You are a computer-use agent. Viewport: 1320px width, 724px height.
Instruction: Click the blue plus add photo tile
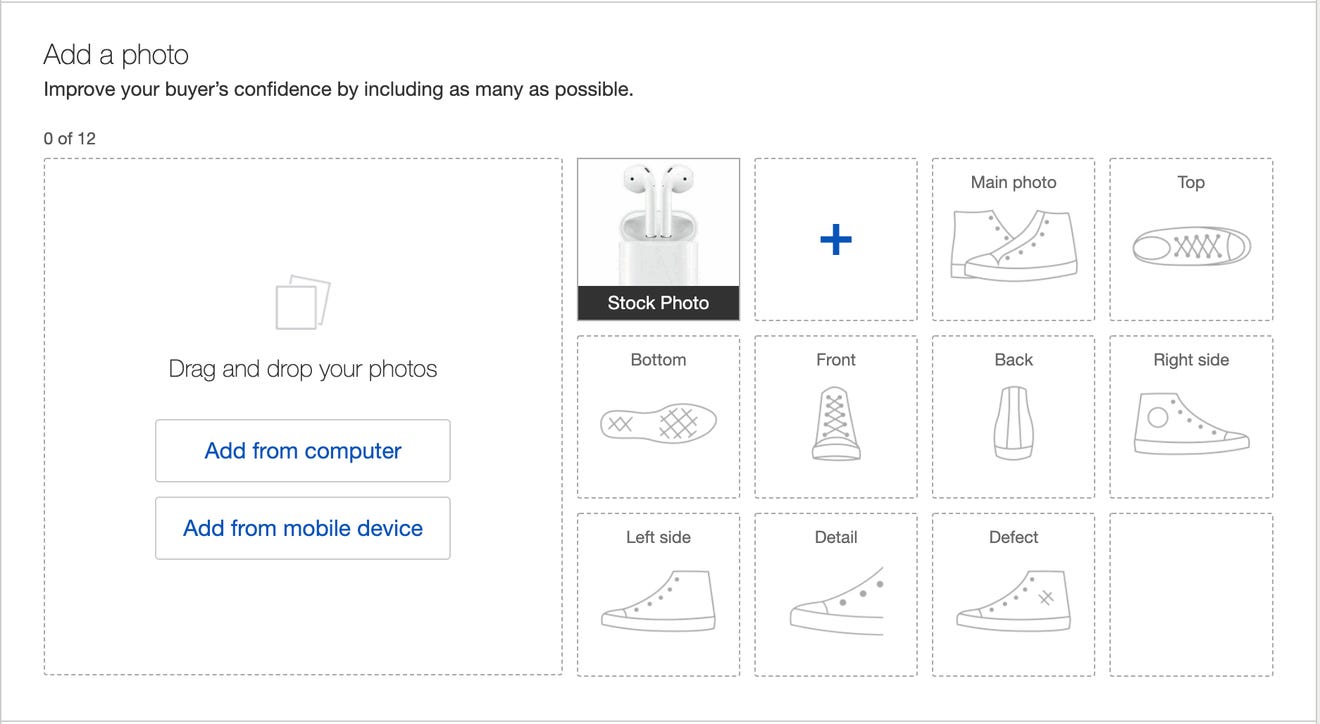coord(835,239)
